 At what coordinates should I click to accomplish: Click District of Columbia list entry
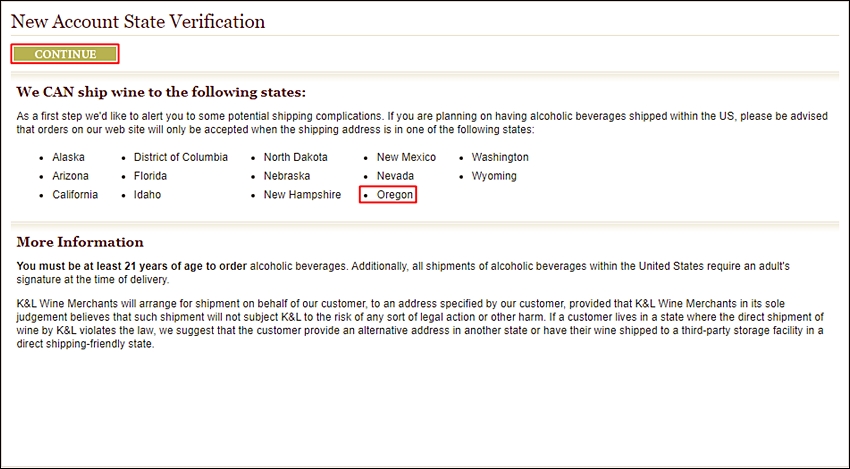point(181,157)
